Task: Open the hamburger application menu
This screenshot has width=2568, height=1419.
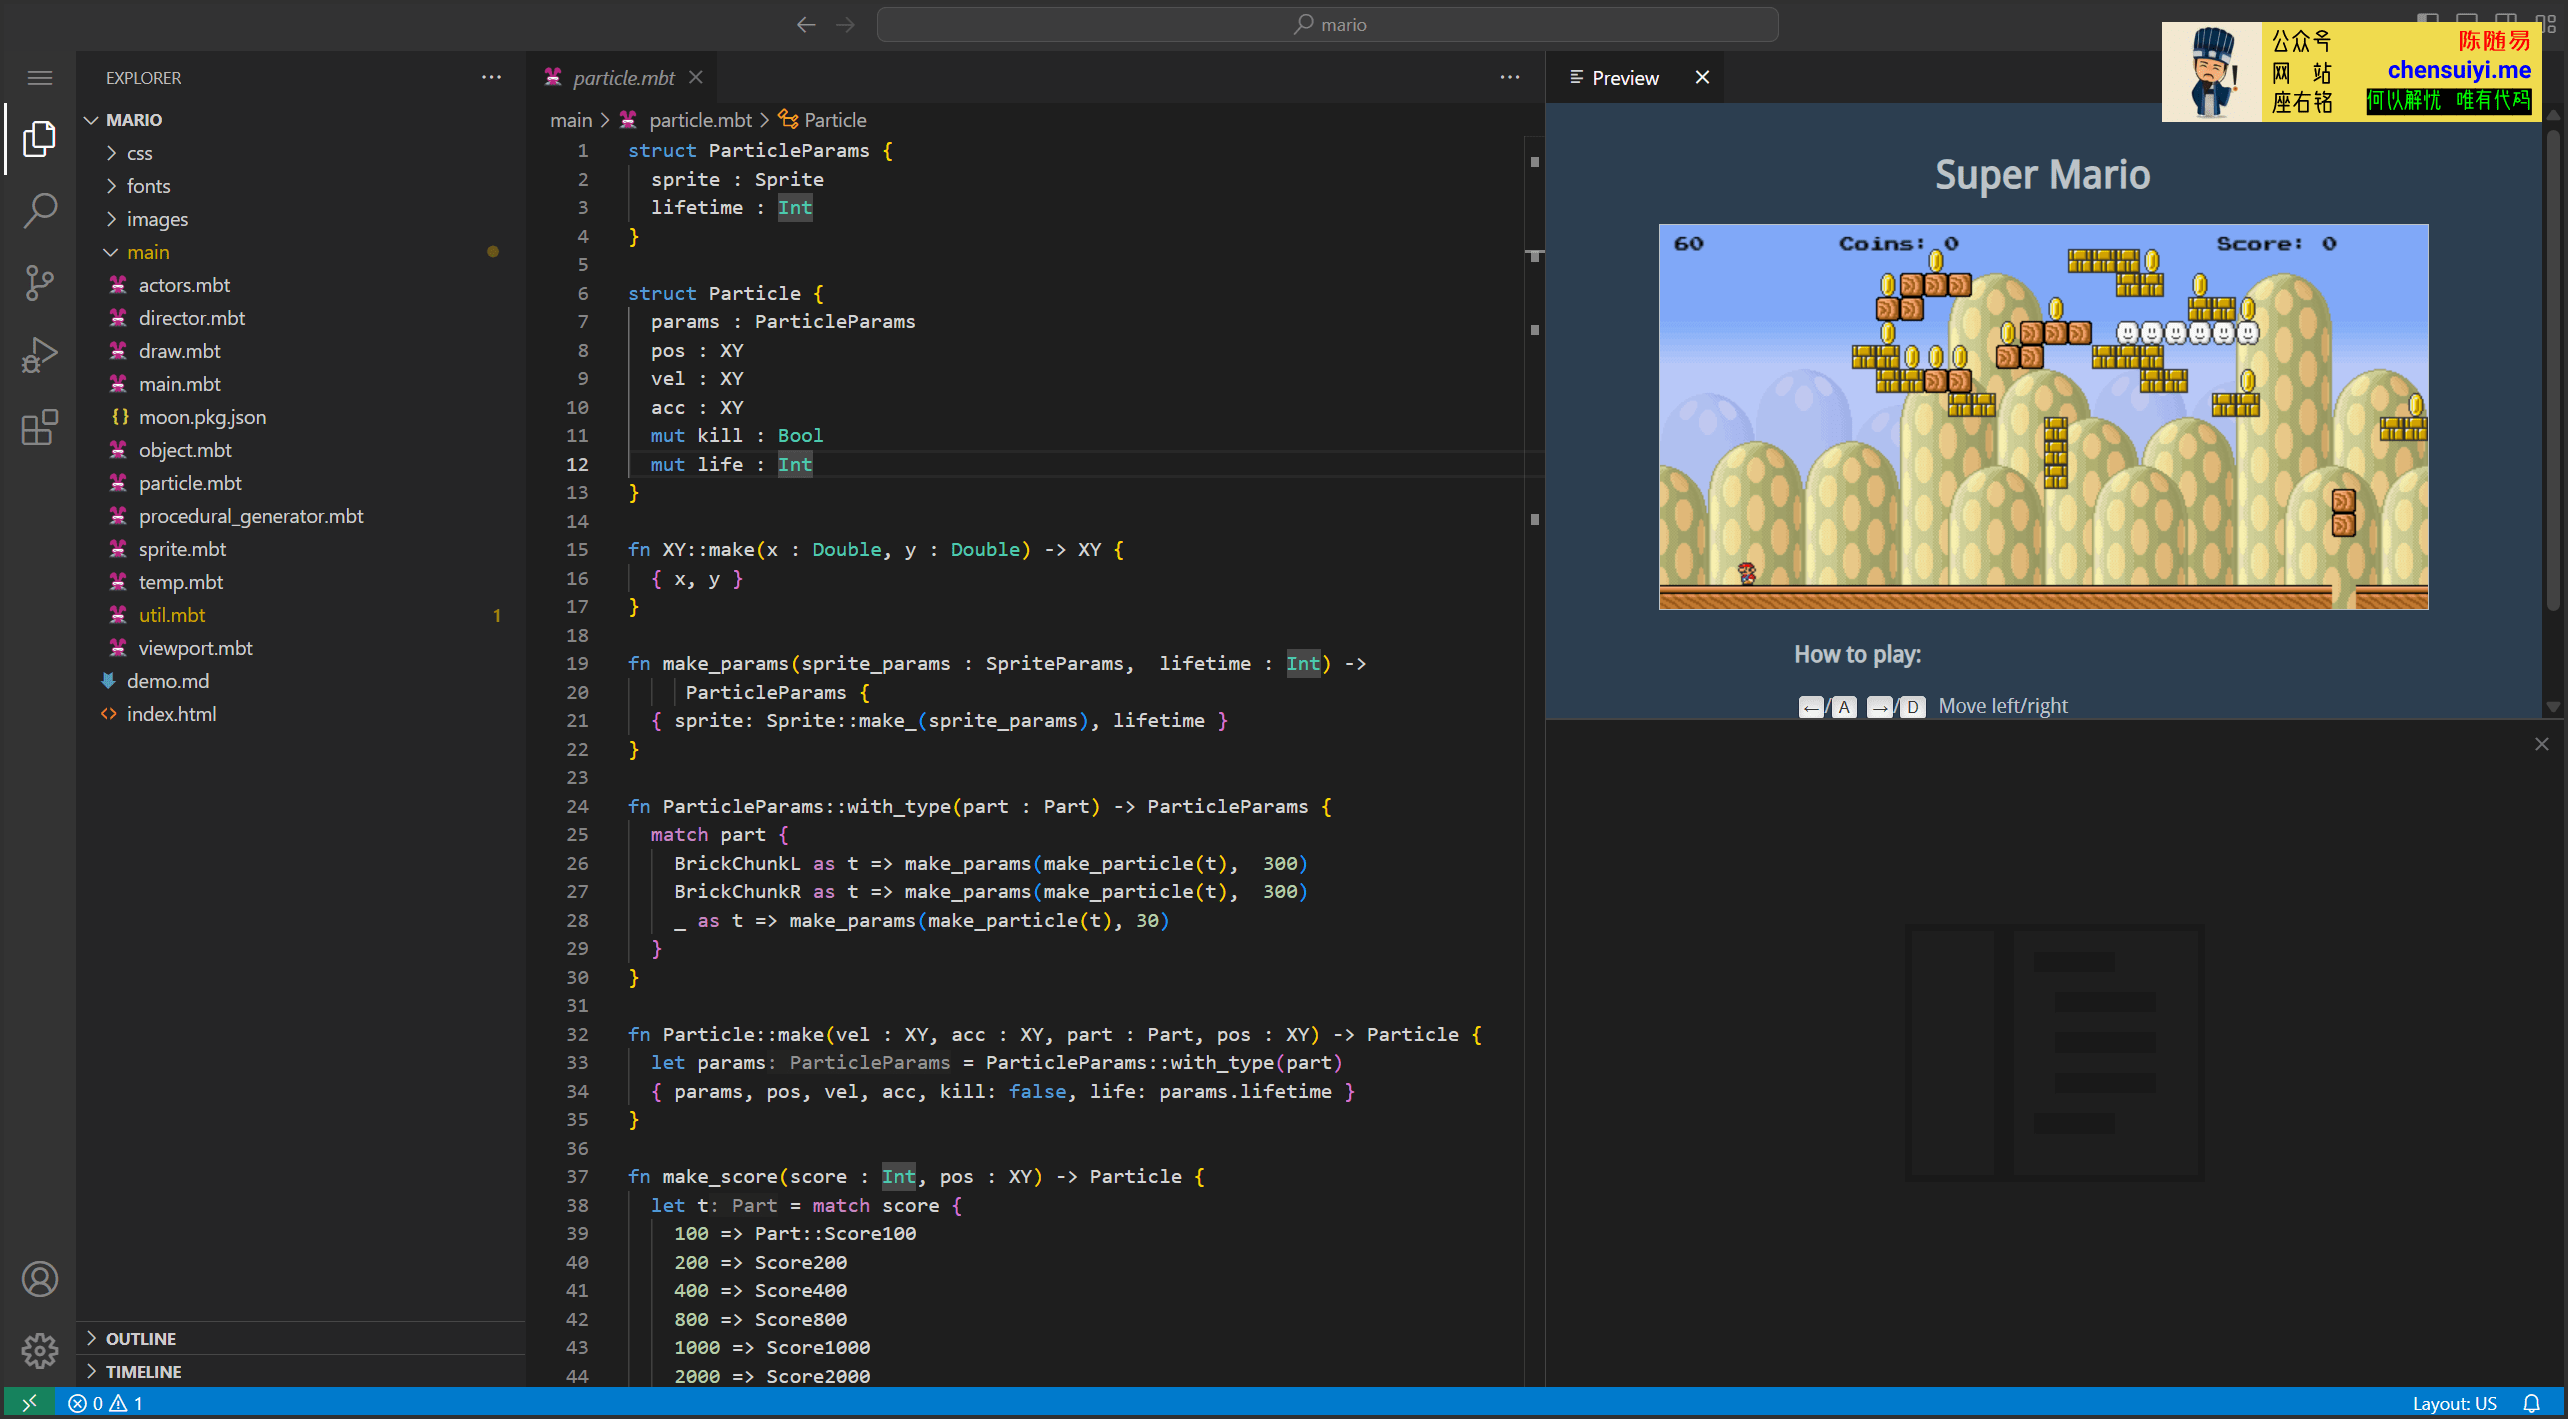Action: pos(39,78)
